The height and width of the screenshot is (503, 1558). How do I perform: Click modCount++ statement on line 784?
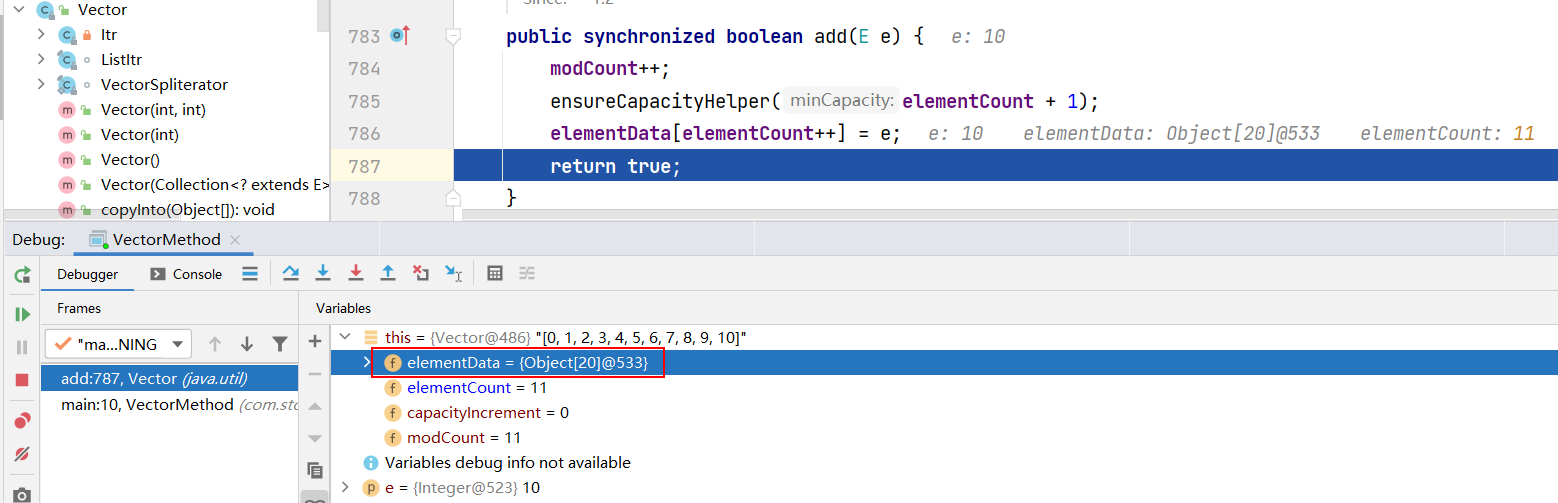point(609,68)
